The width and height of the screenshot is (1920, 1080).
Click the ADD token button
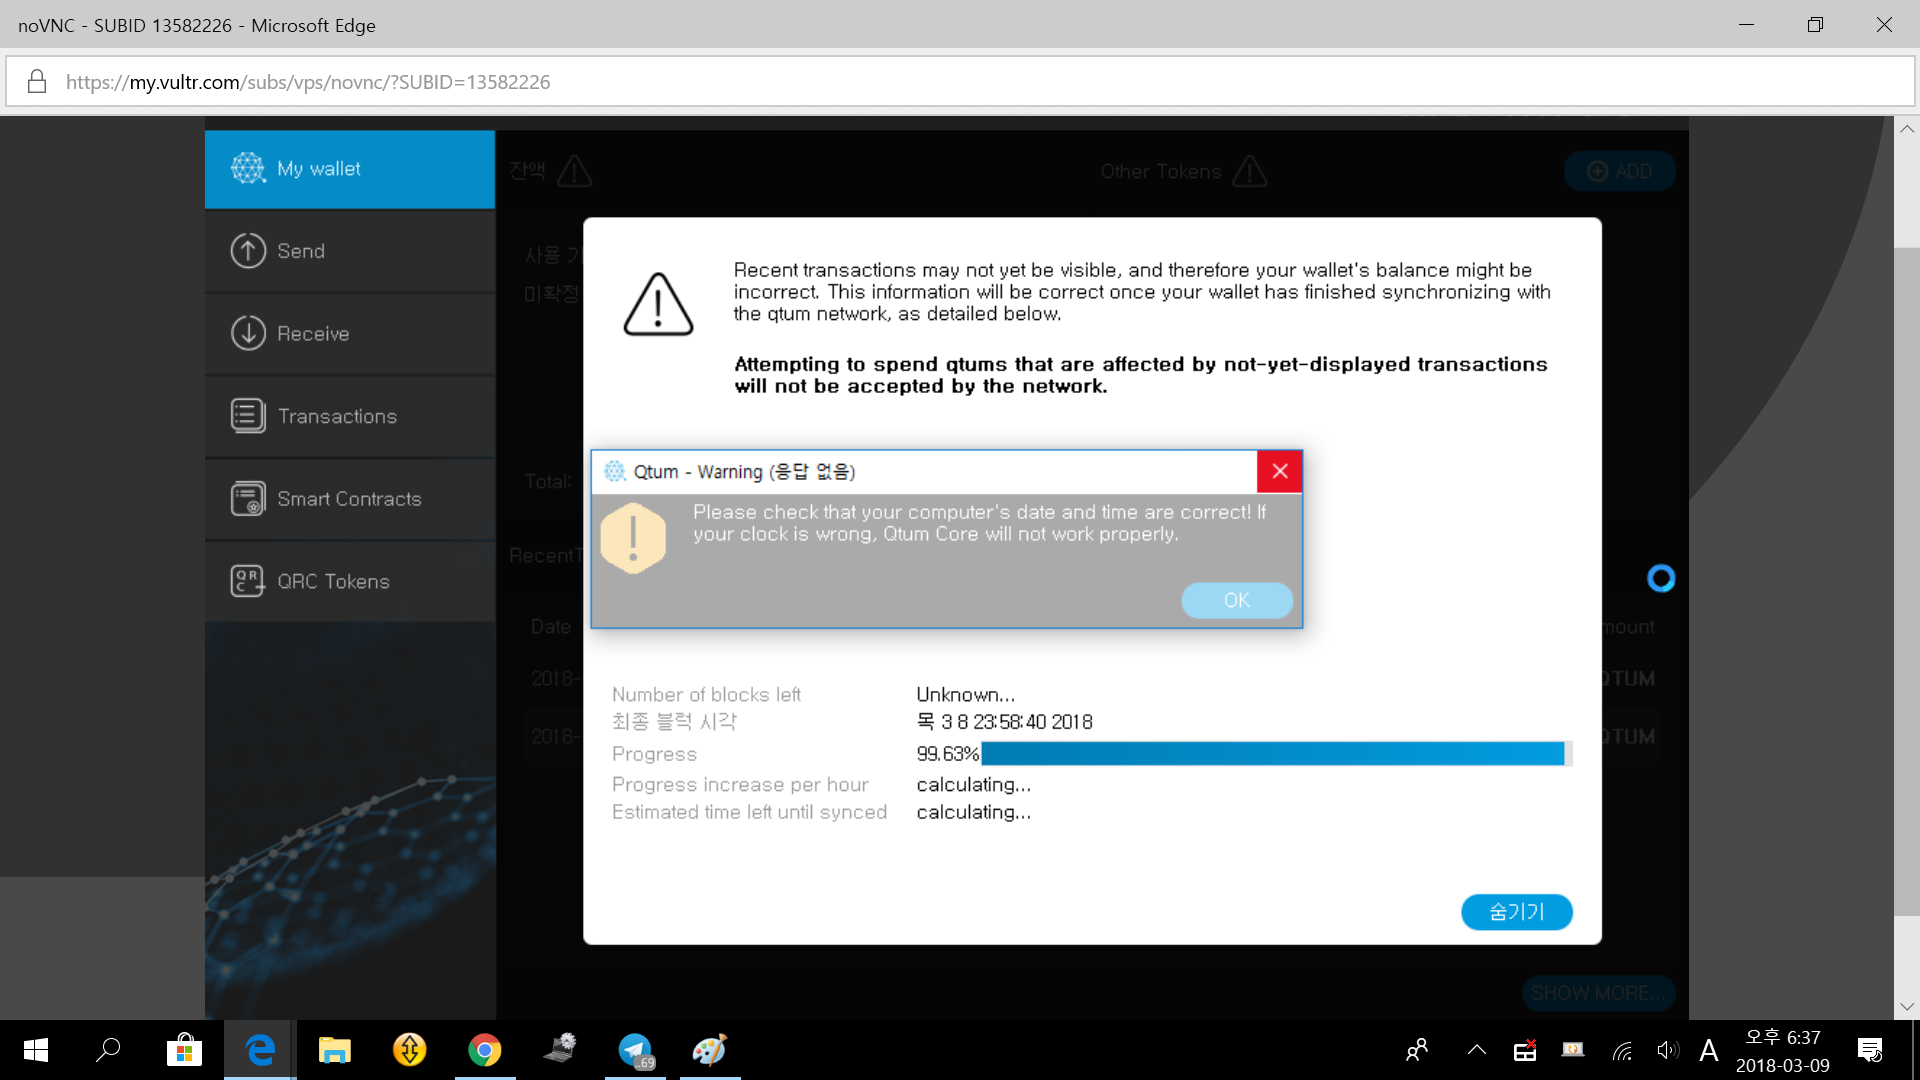pos(1619,171)
